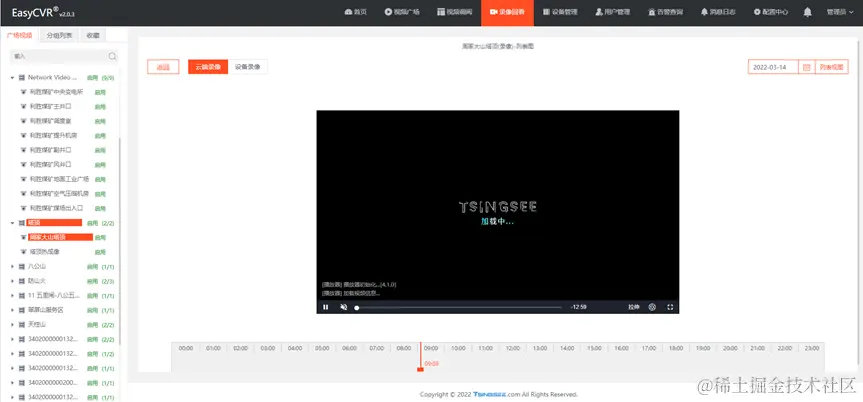Screen dimensions: 863x402
Task: Click the device group icon for 防山火
Action: (x=21, y=281)
